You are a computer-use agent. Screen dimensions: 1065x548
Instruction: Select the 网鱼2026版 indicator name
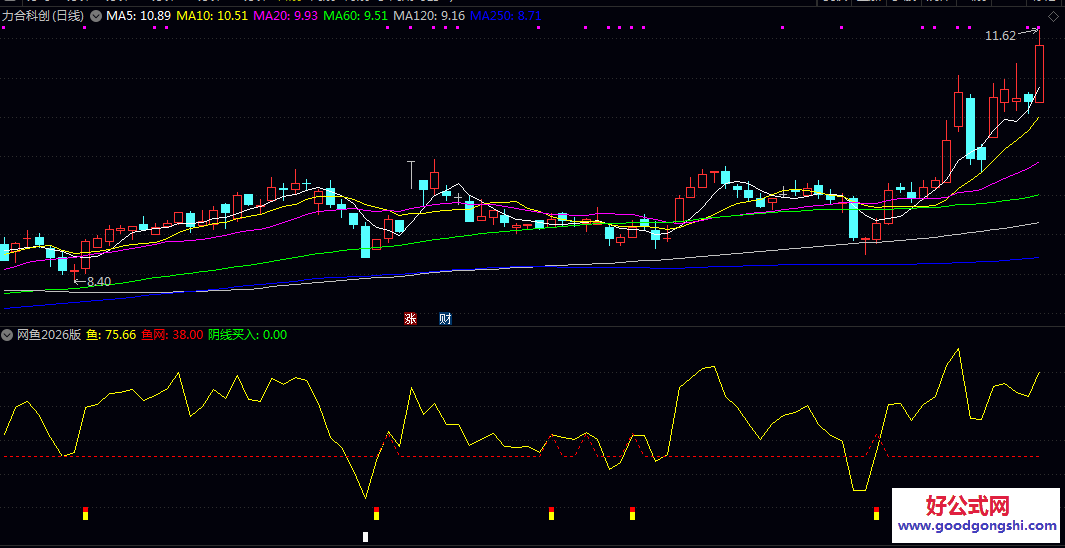coord(49,335)
